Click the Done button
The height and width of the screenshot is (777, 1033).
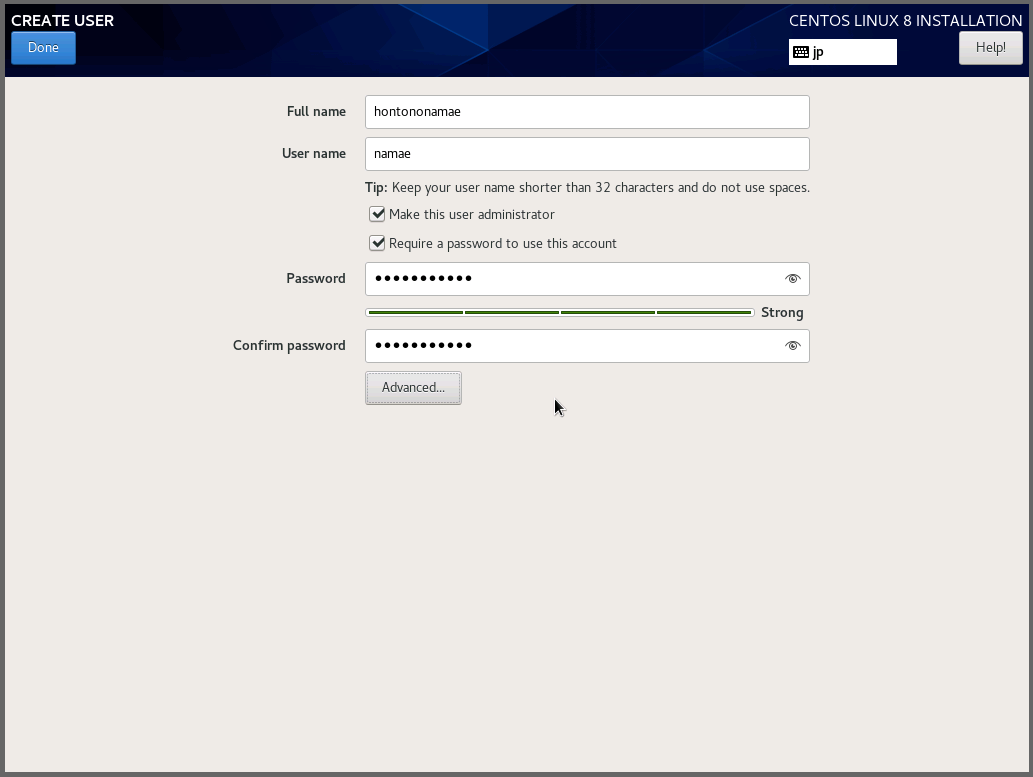[43, 48]
